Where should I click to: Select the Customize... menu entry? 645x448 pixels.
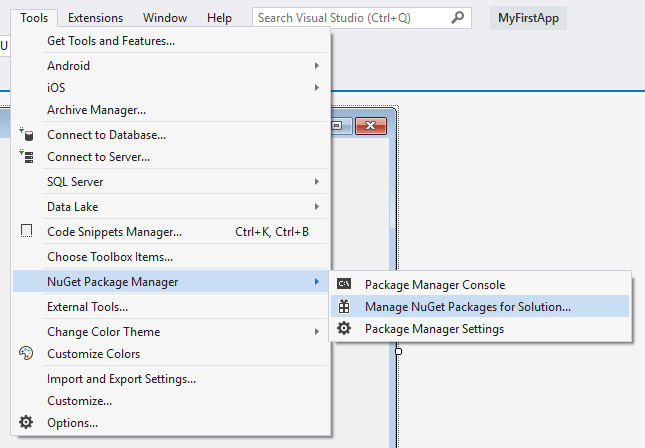(x=171, y=401)
